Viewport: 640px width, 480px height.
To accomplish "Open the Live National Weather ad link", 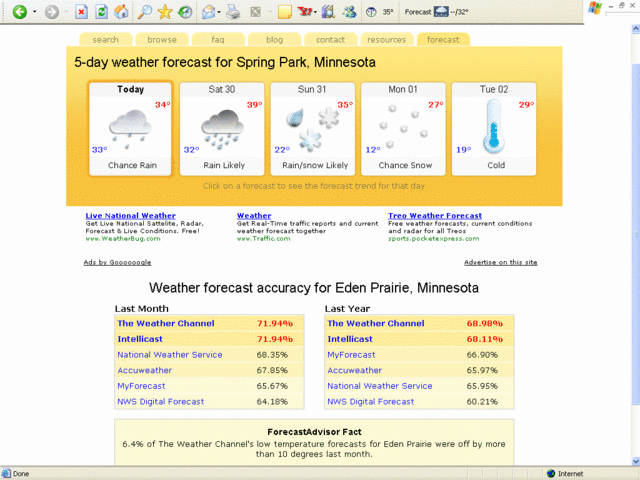I will 131,216.
